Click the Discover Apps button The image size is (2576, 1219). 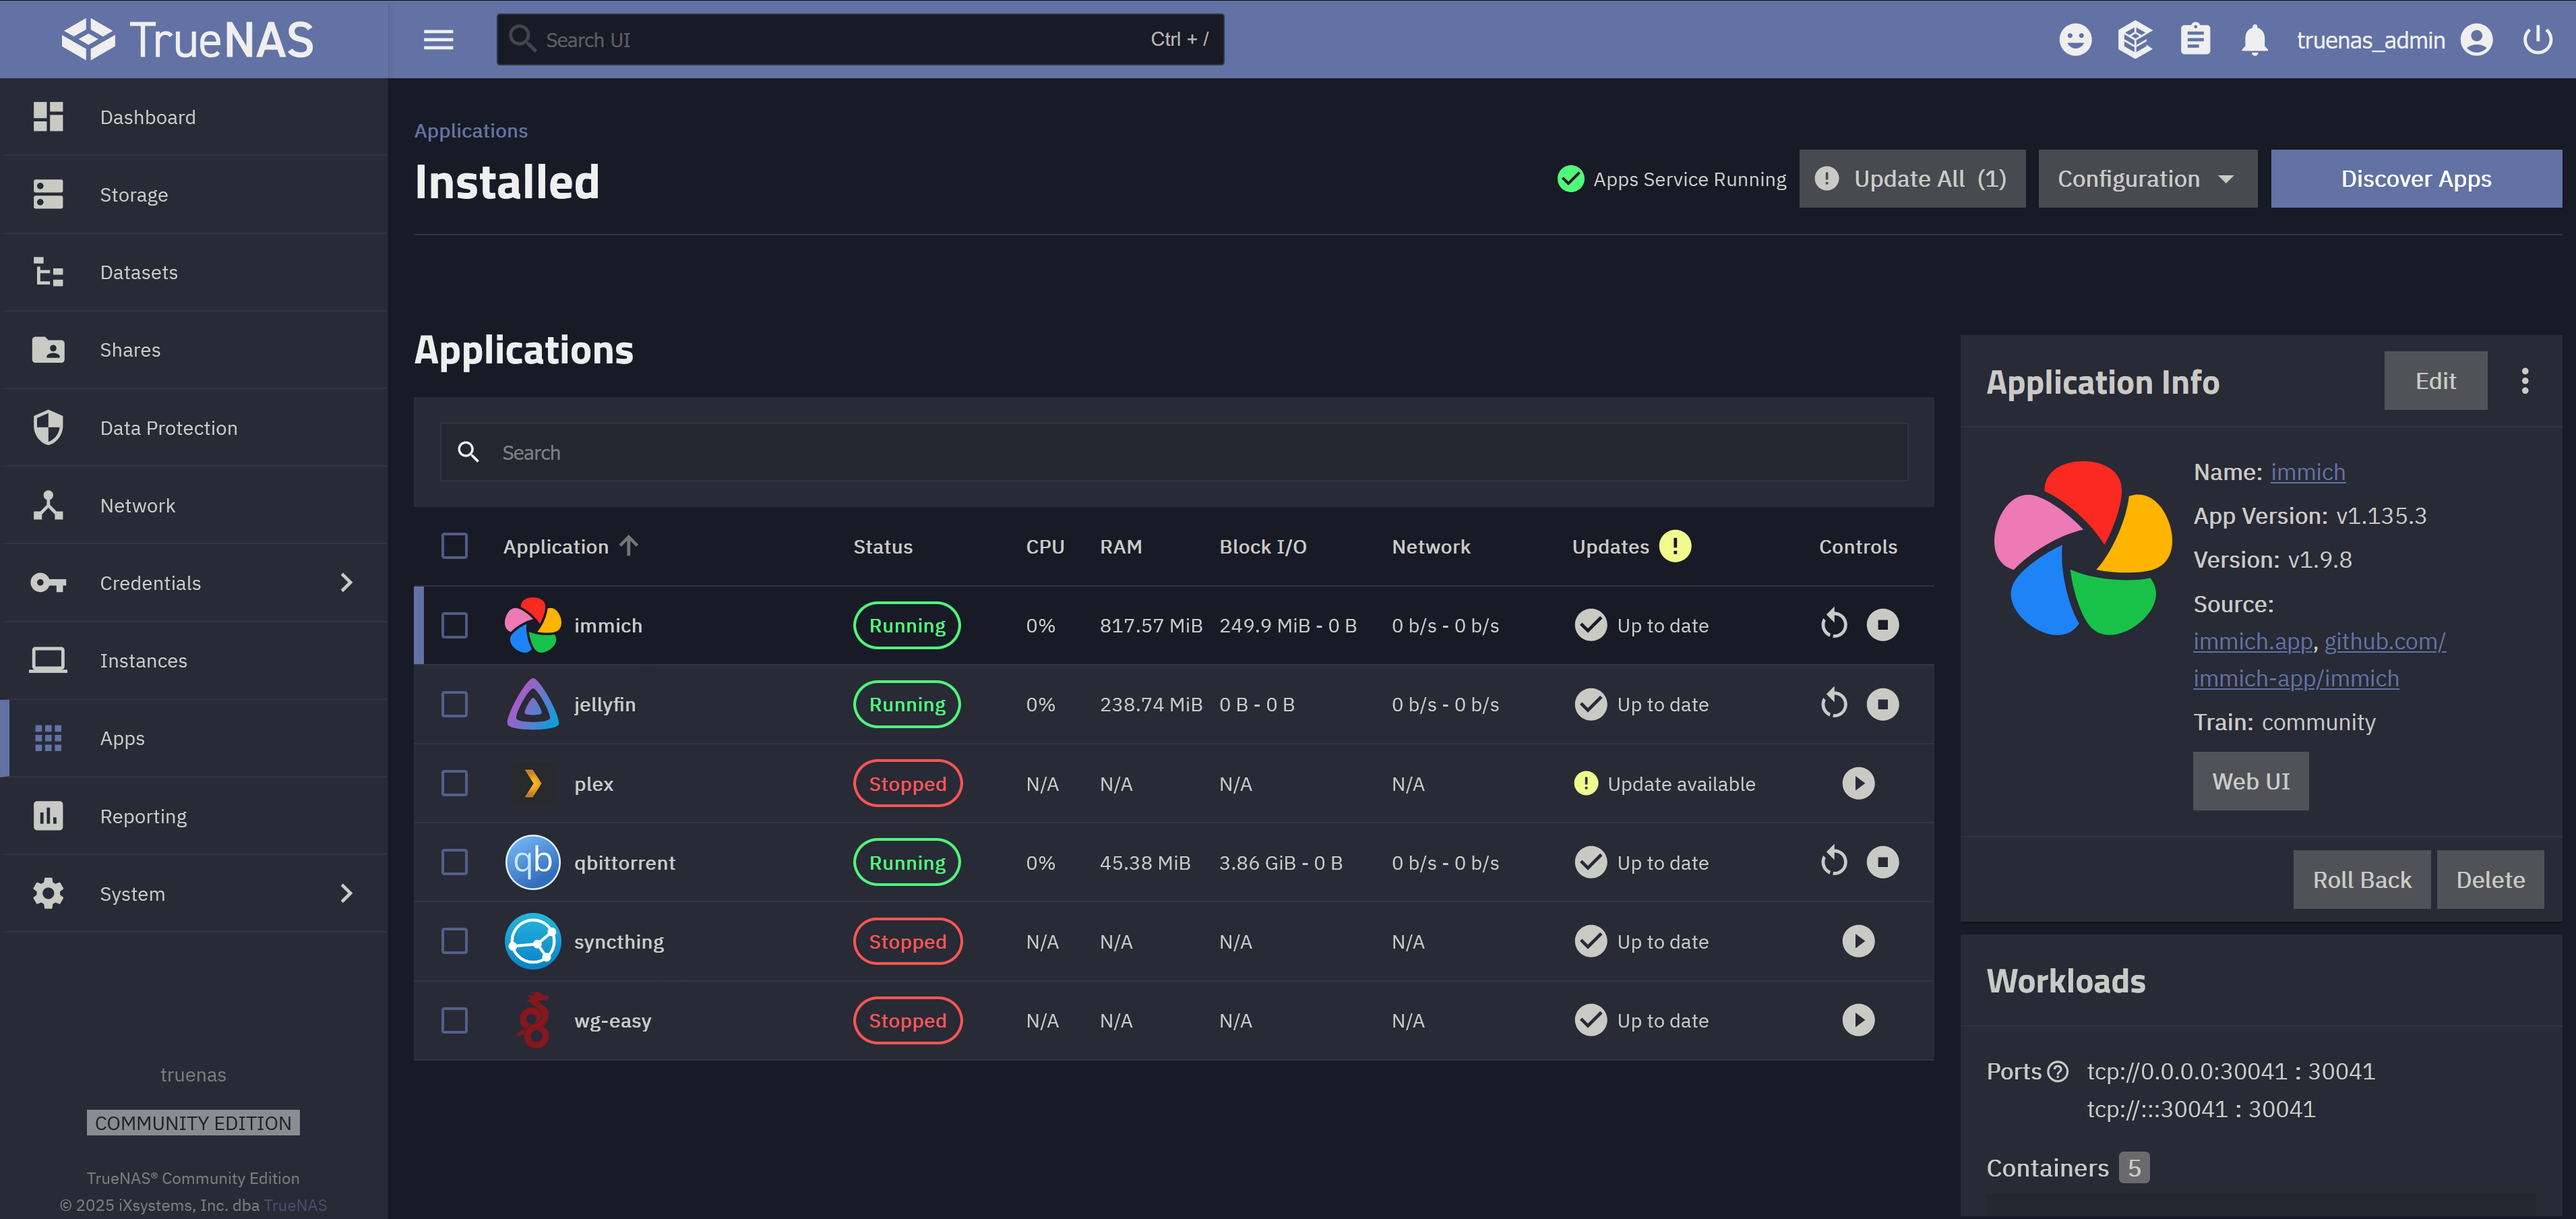point(2415,179)
